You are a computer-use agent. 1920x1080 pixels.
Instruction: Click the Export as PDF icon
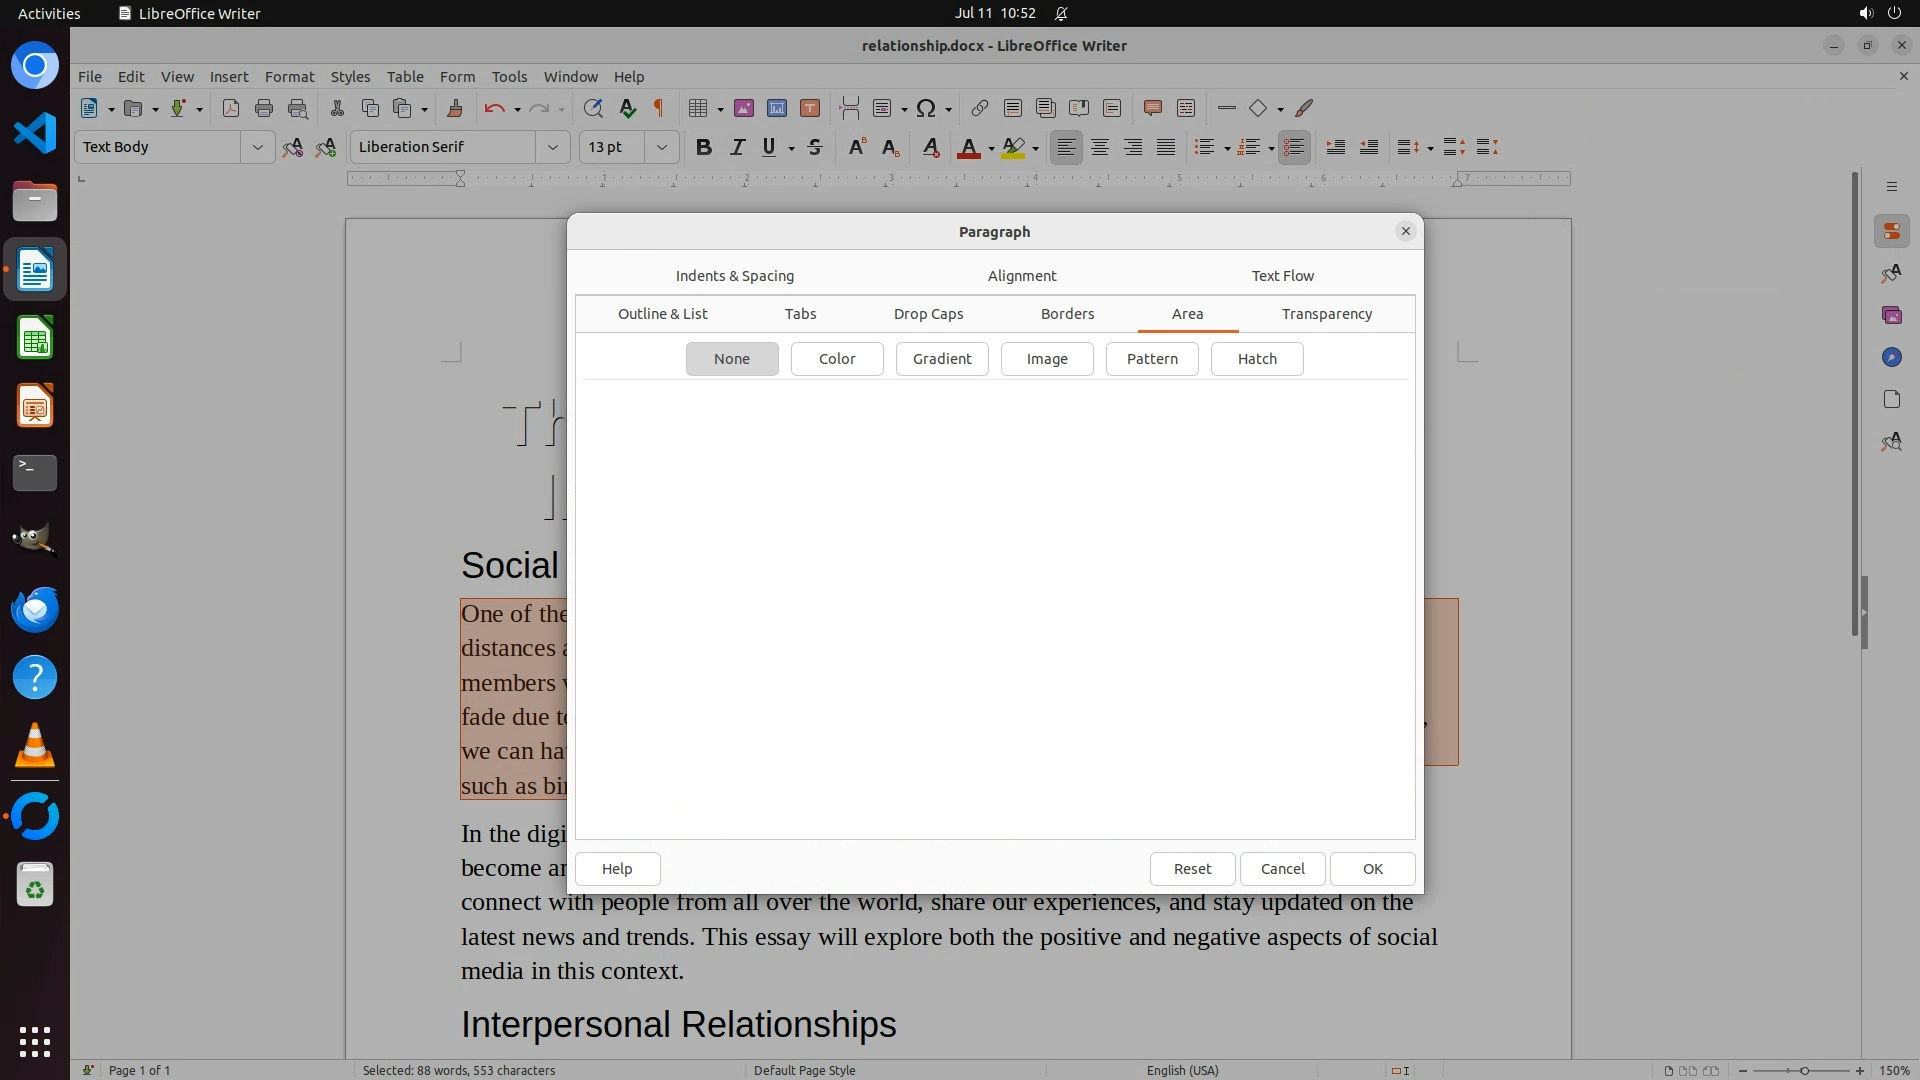tap(231, 108)
